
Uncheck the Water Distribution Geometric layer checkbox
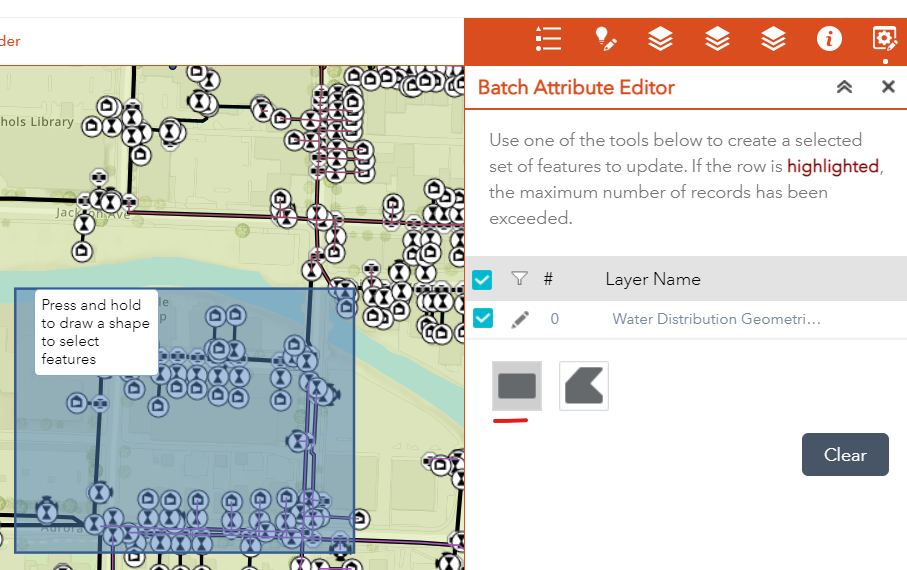(x=482, y=318)
